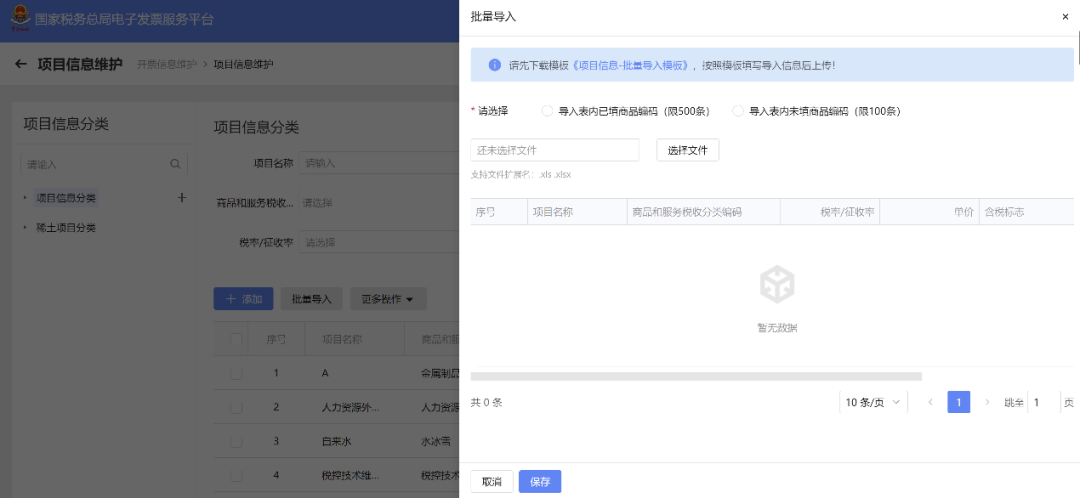Click the State Taxation Administration logo
1080x498 pixels.
(x=21, y=19)
